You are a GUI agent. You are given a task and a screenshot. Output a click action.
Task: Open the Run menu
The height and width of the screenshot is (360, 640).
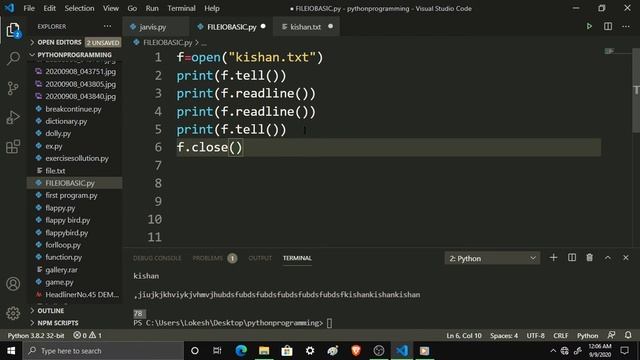pos(152,8)
